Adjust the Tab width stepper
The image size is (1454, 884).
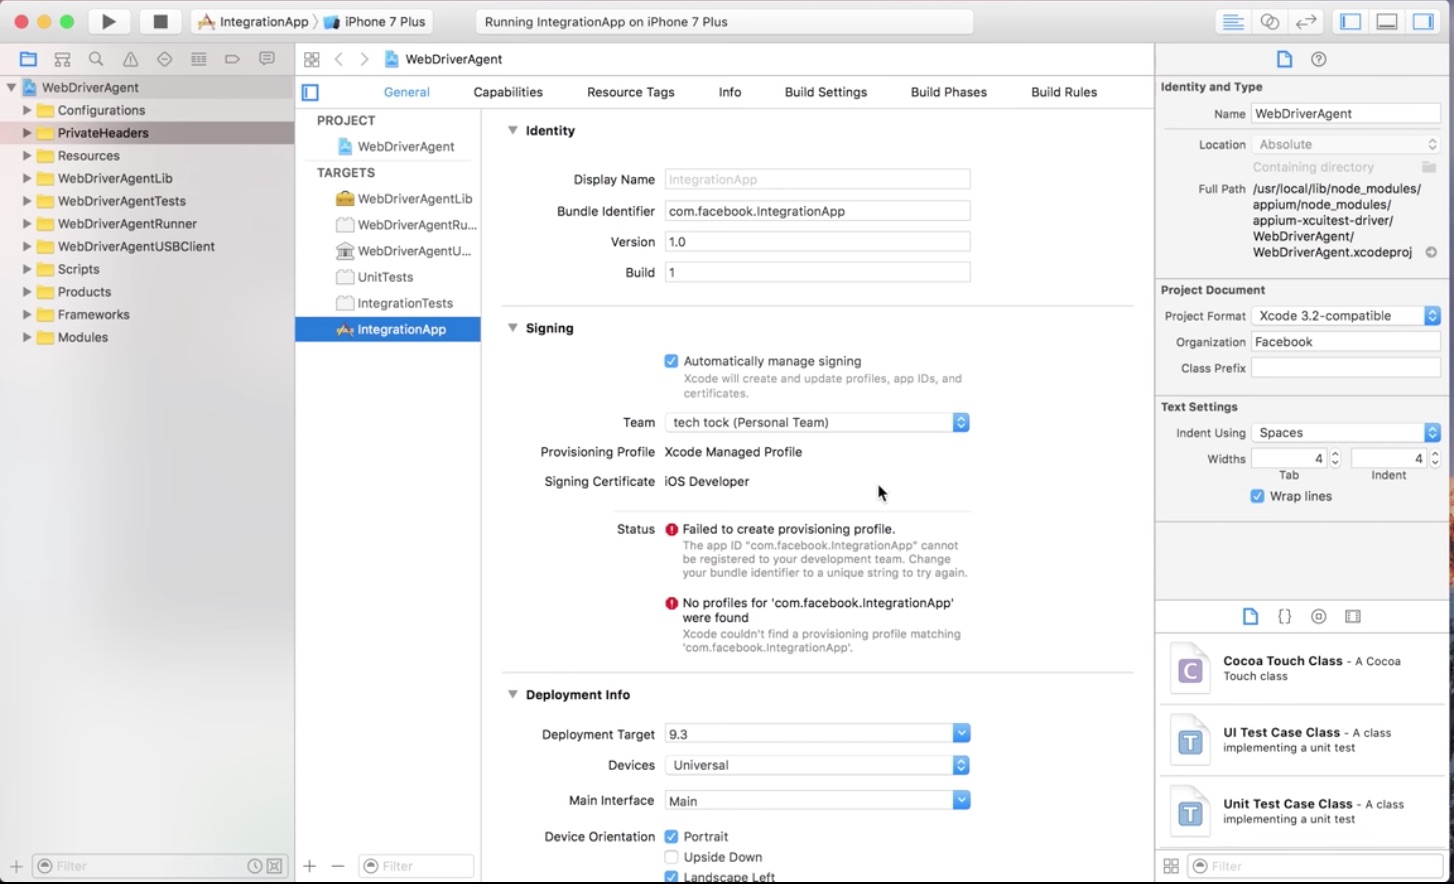pos(1335,459)
